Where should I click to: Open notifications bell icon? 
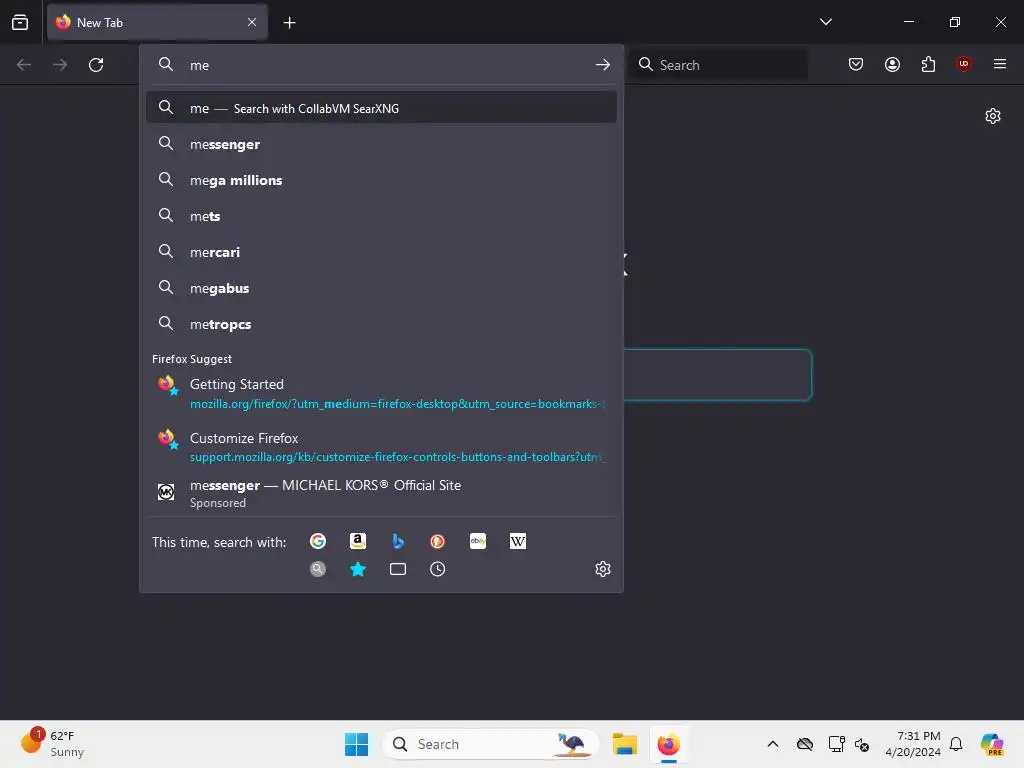click(x=956, y=744)
